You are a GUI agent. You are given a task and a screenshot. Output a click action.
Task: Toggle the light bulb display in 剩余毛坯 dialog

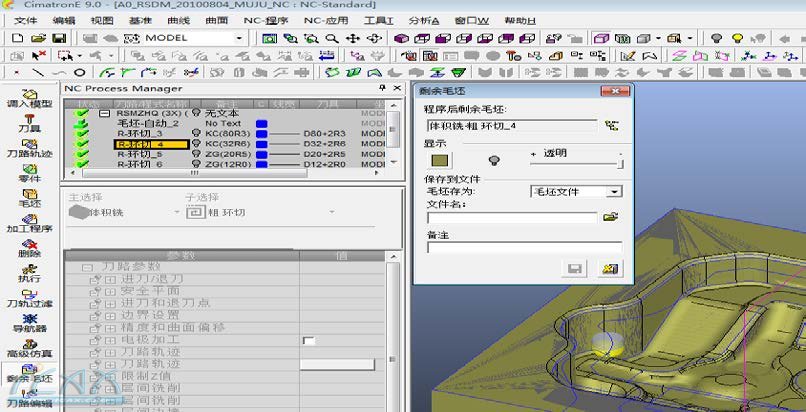493,160
